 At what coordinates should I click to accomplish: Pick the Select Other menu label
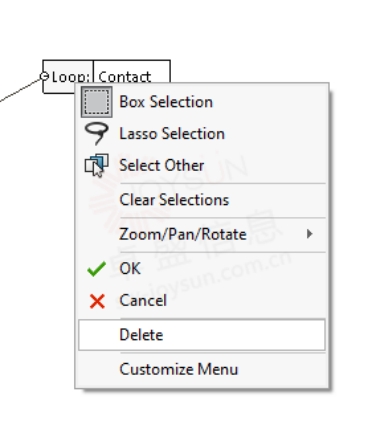(x=162, y=165)
